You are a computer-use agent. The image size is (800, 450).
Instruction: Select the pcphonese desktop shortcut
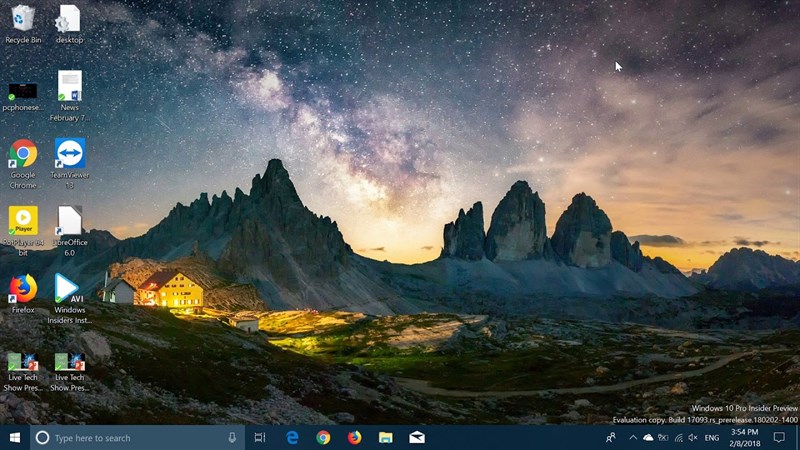coord(22,97)
